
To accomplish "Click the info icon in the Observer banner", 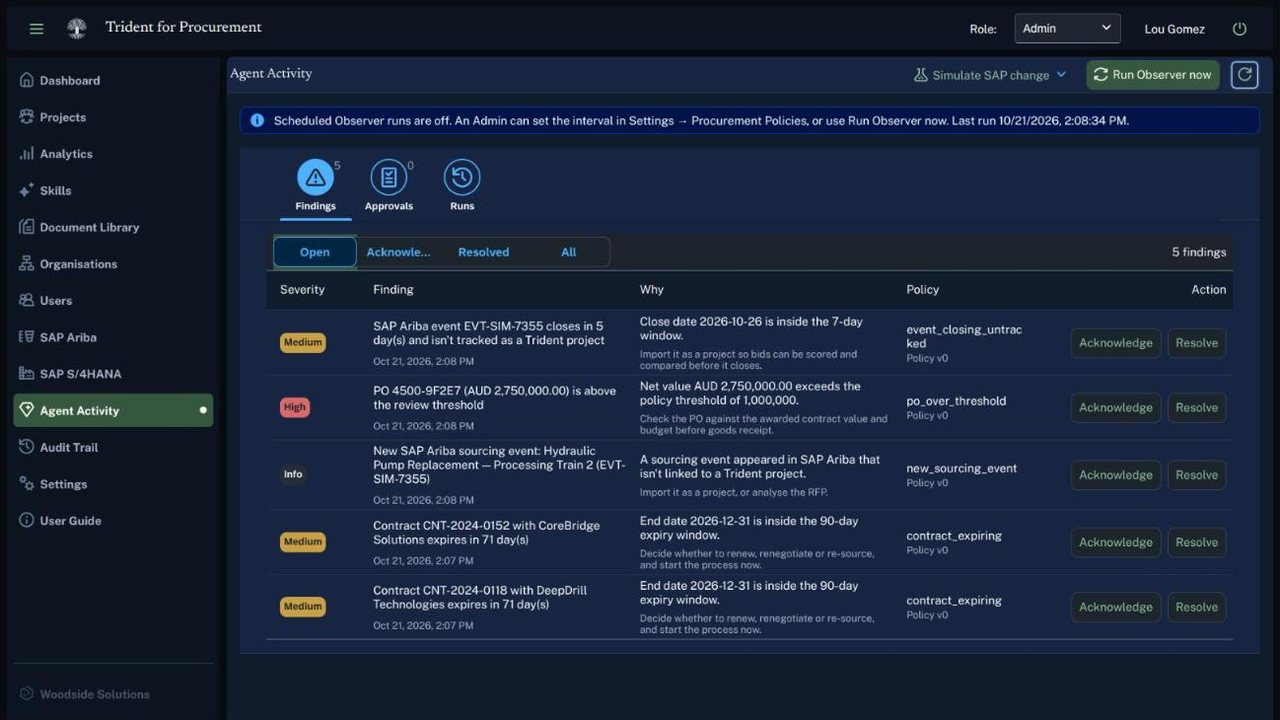I will pyautogui.click(x=257, y=120).
